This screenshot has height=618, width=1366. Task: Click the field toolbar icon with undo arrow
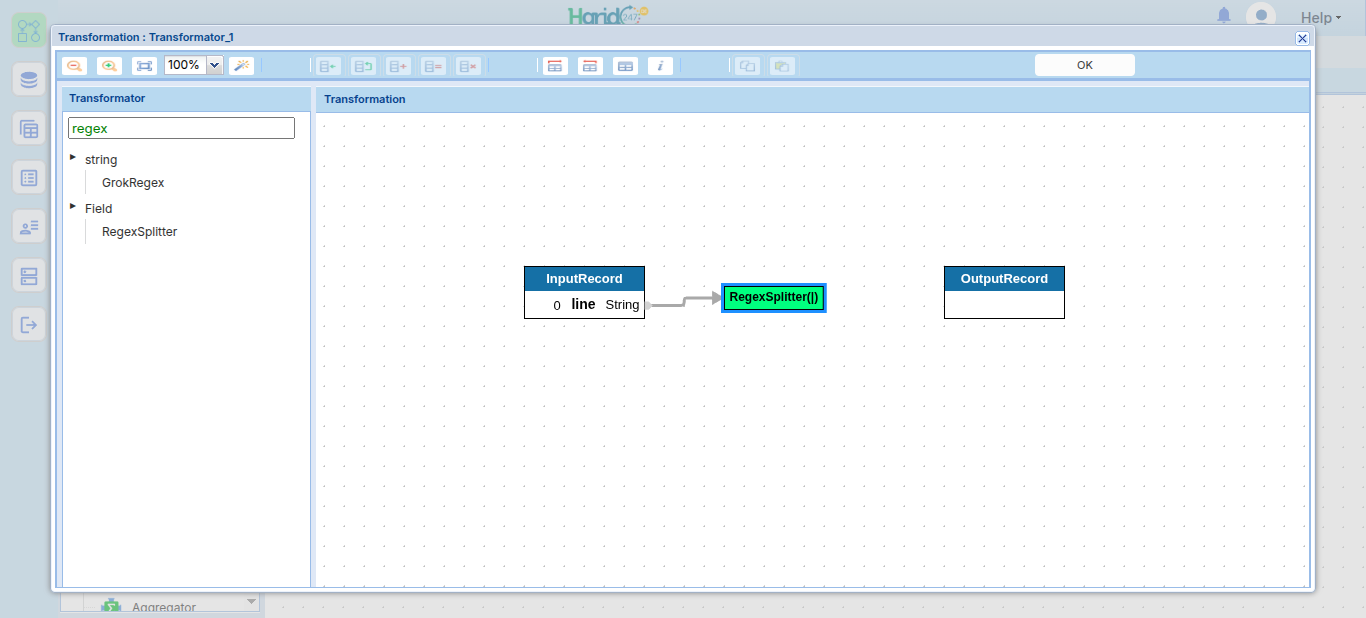(x=363, y=66)
